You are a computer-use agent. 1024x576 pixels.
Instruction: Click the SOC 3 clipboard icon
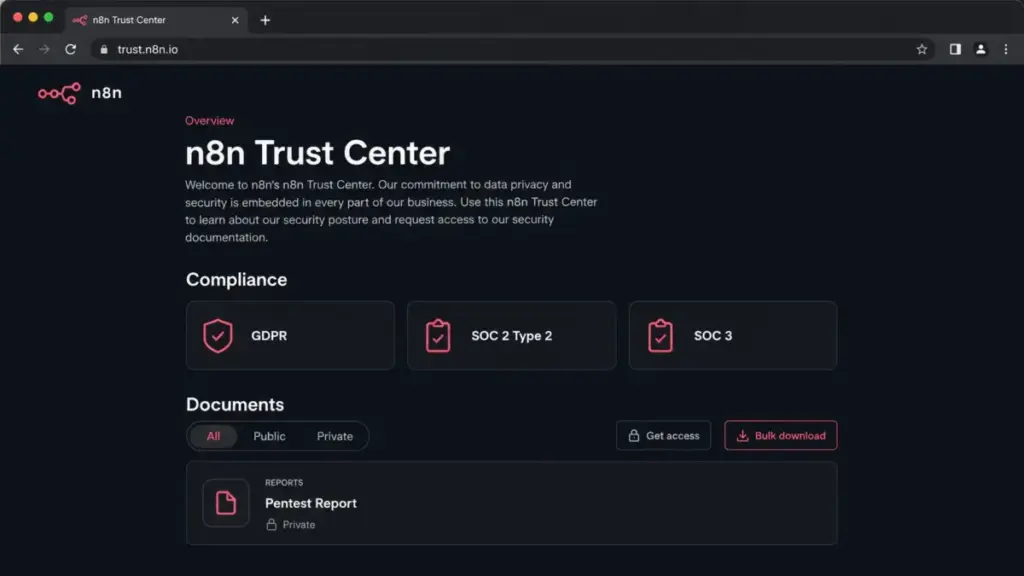[660, 336]
